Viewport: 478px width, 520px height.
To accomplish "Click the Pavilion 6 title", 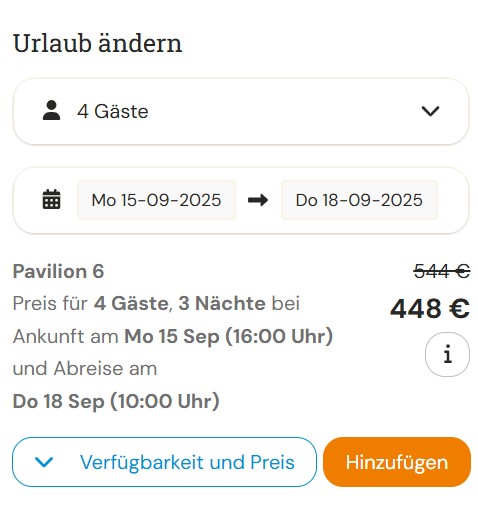I will (x=58, y=271).
